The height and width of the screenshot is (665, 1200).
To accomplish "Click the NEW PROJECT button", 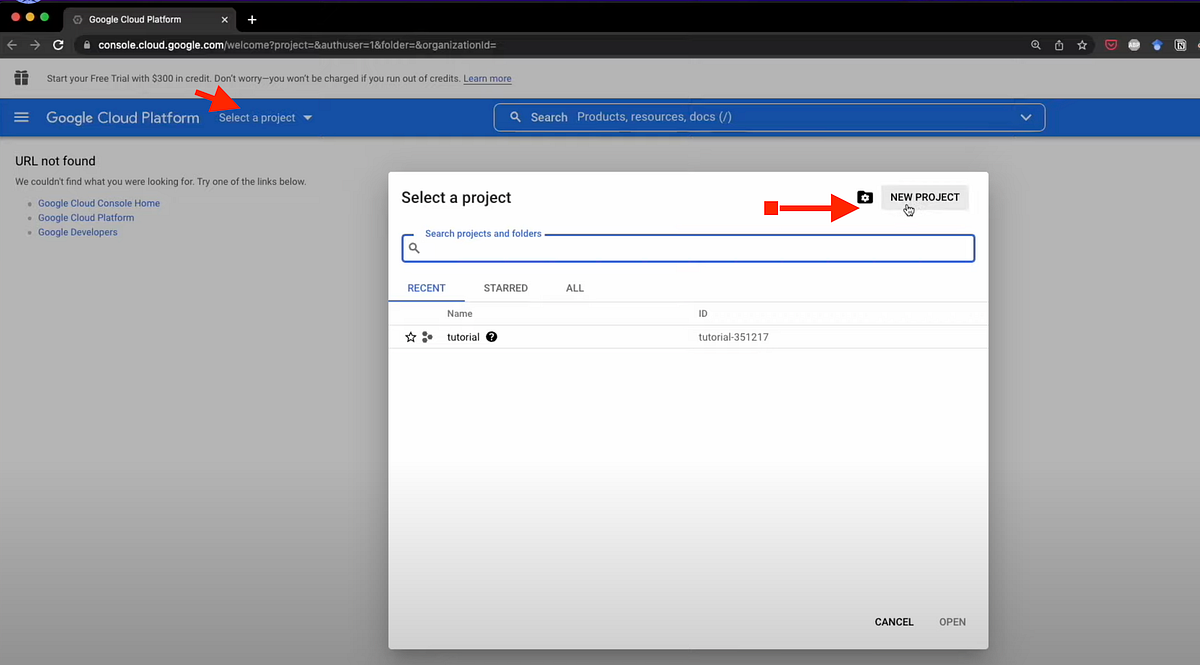I will coord(924,197).
